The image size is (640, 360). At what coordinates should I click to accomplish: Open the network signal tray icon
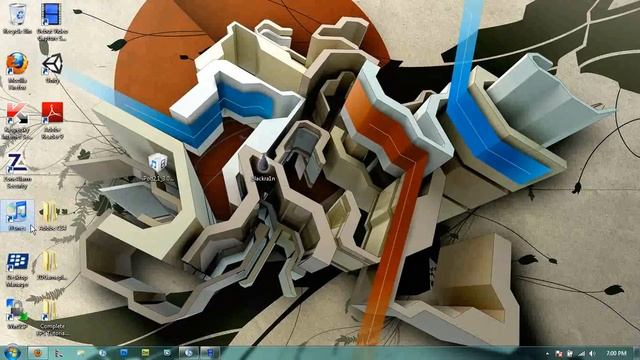581,353
